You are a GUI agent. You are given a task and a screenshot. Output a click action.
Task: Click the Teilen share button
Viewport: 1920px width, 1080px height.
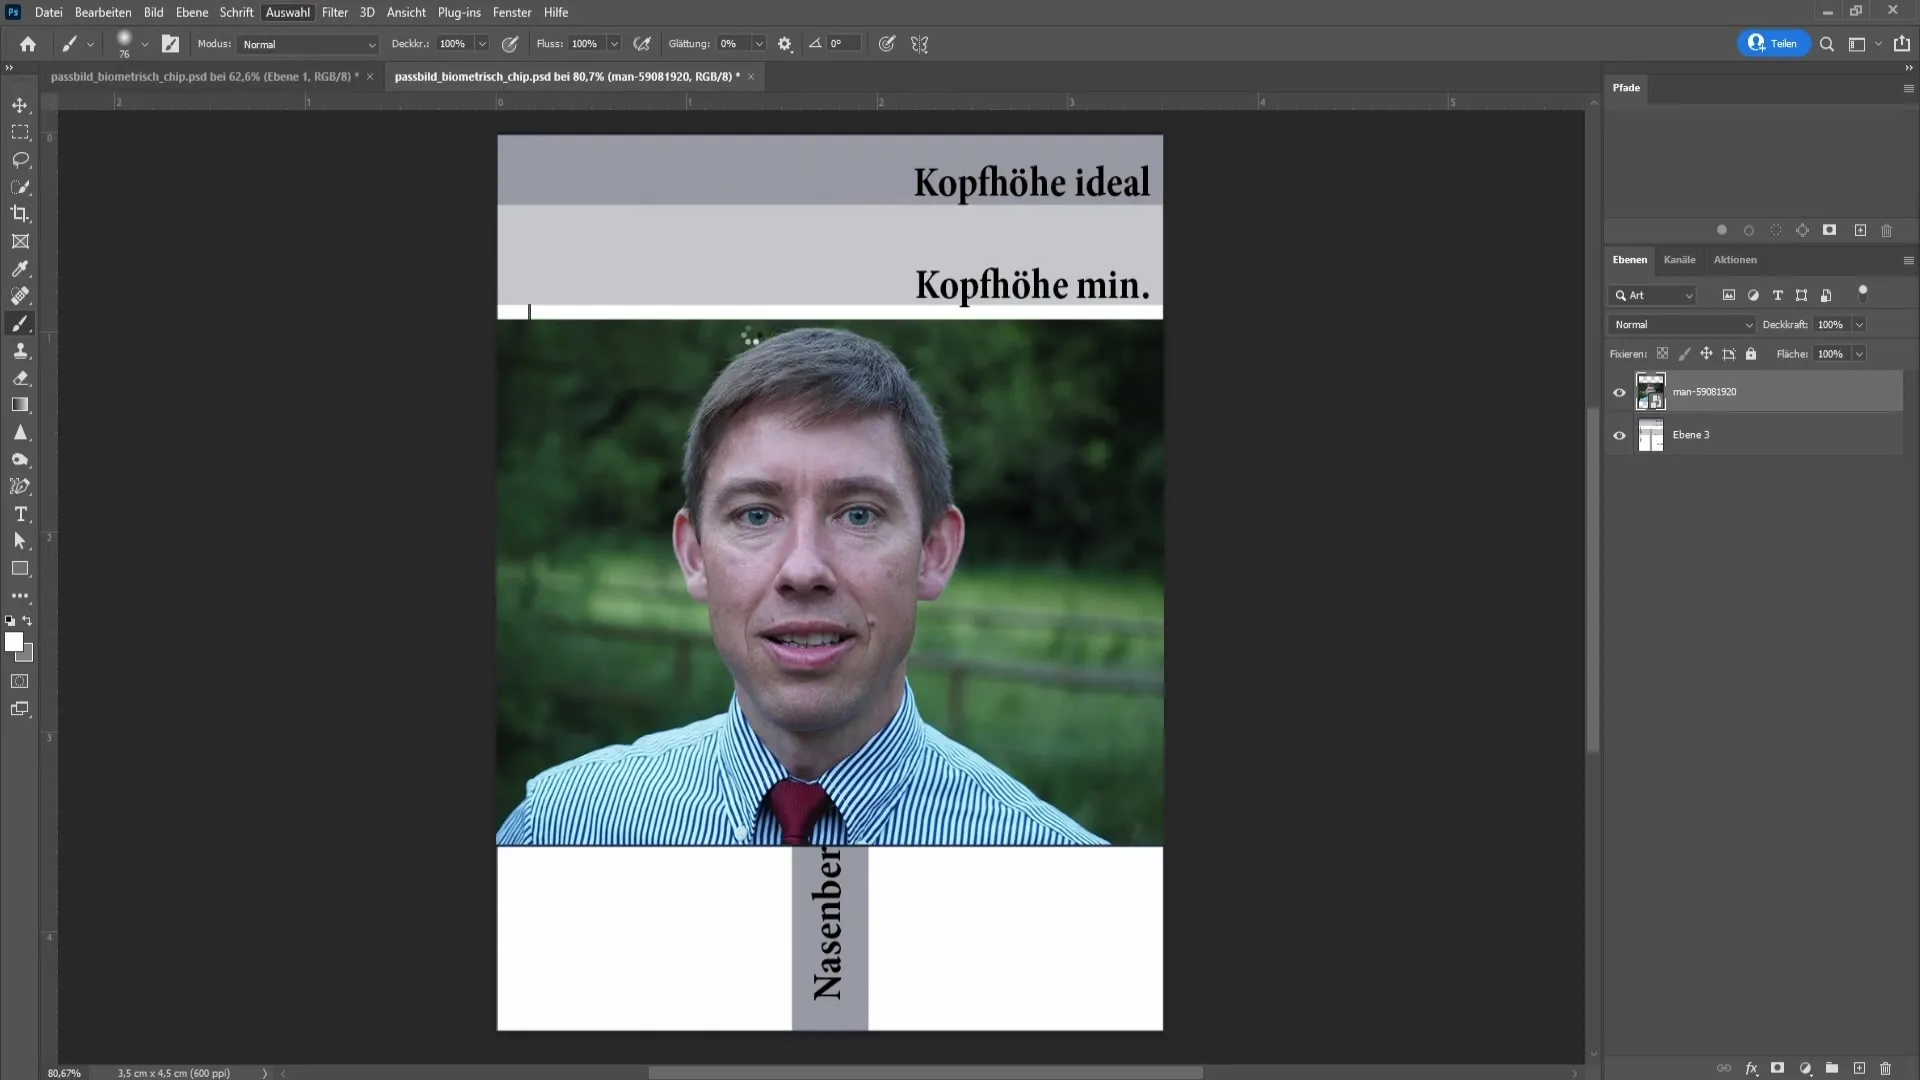pos(1771,44)
